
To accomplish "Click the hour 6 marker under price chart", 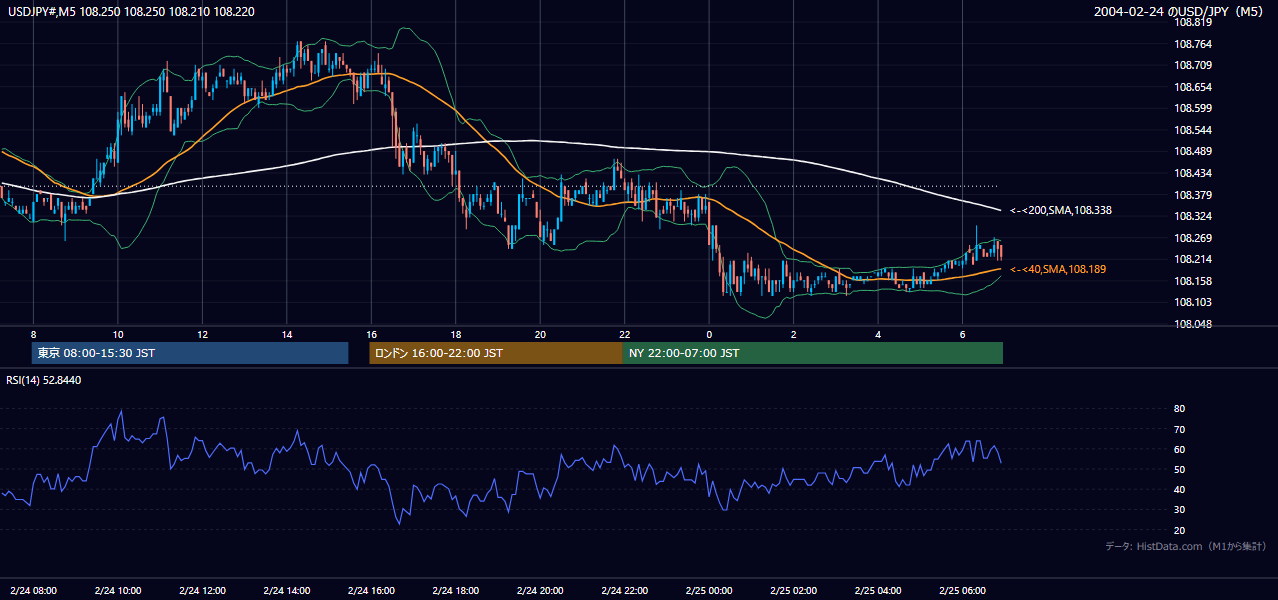I will click(963, 334).
